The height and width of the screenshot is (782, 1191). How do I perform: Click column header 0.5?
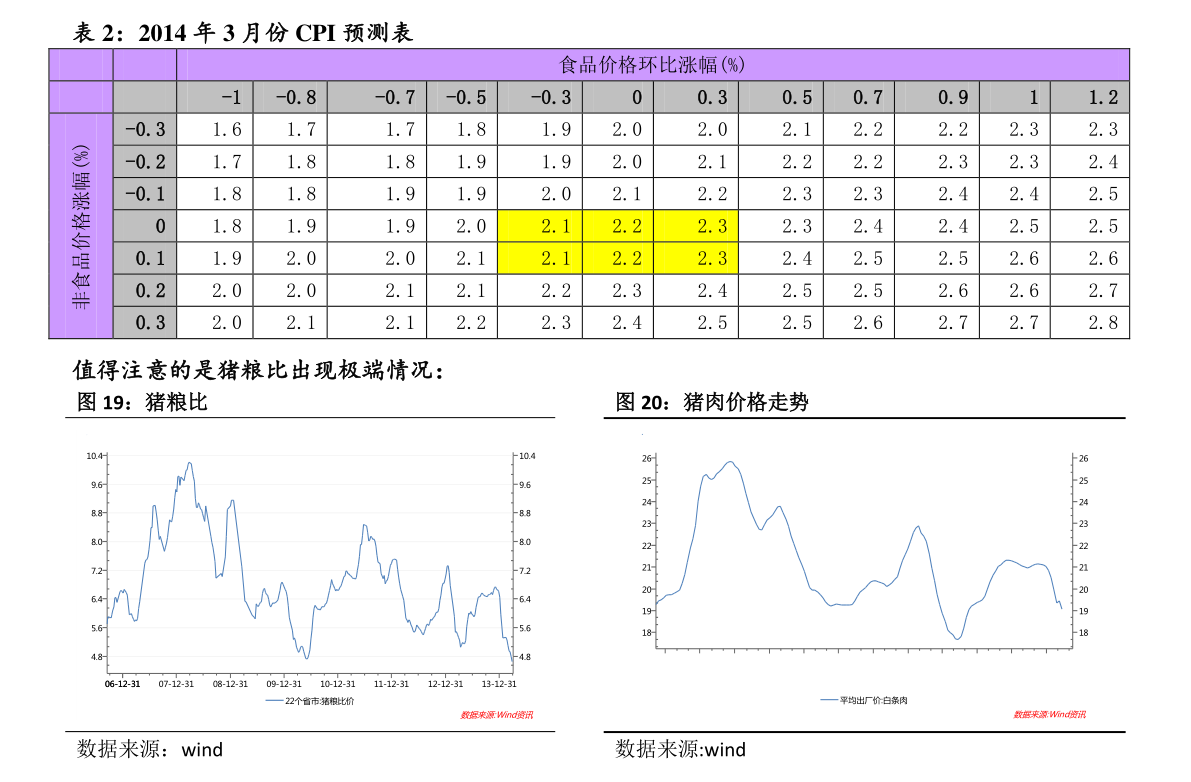(x=781, y=97)
